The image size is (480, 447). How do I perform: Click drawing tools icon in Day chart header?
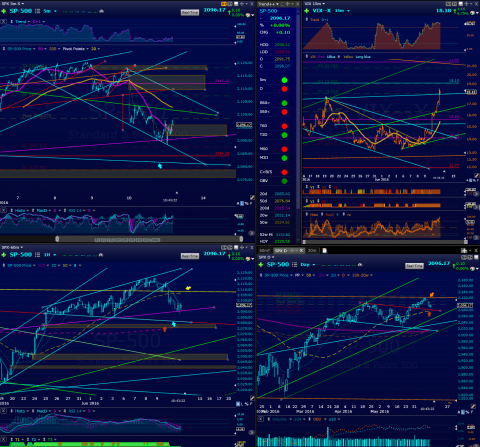[360, 265]
